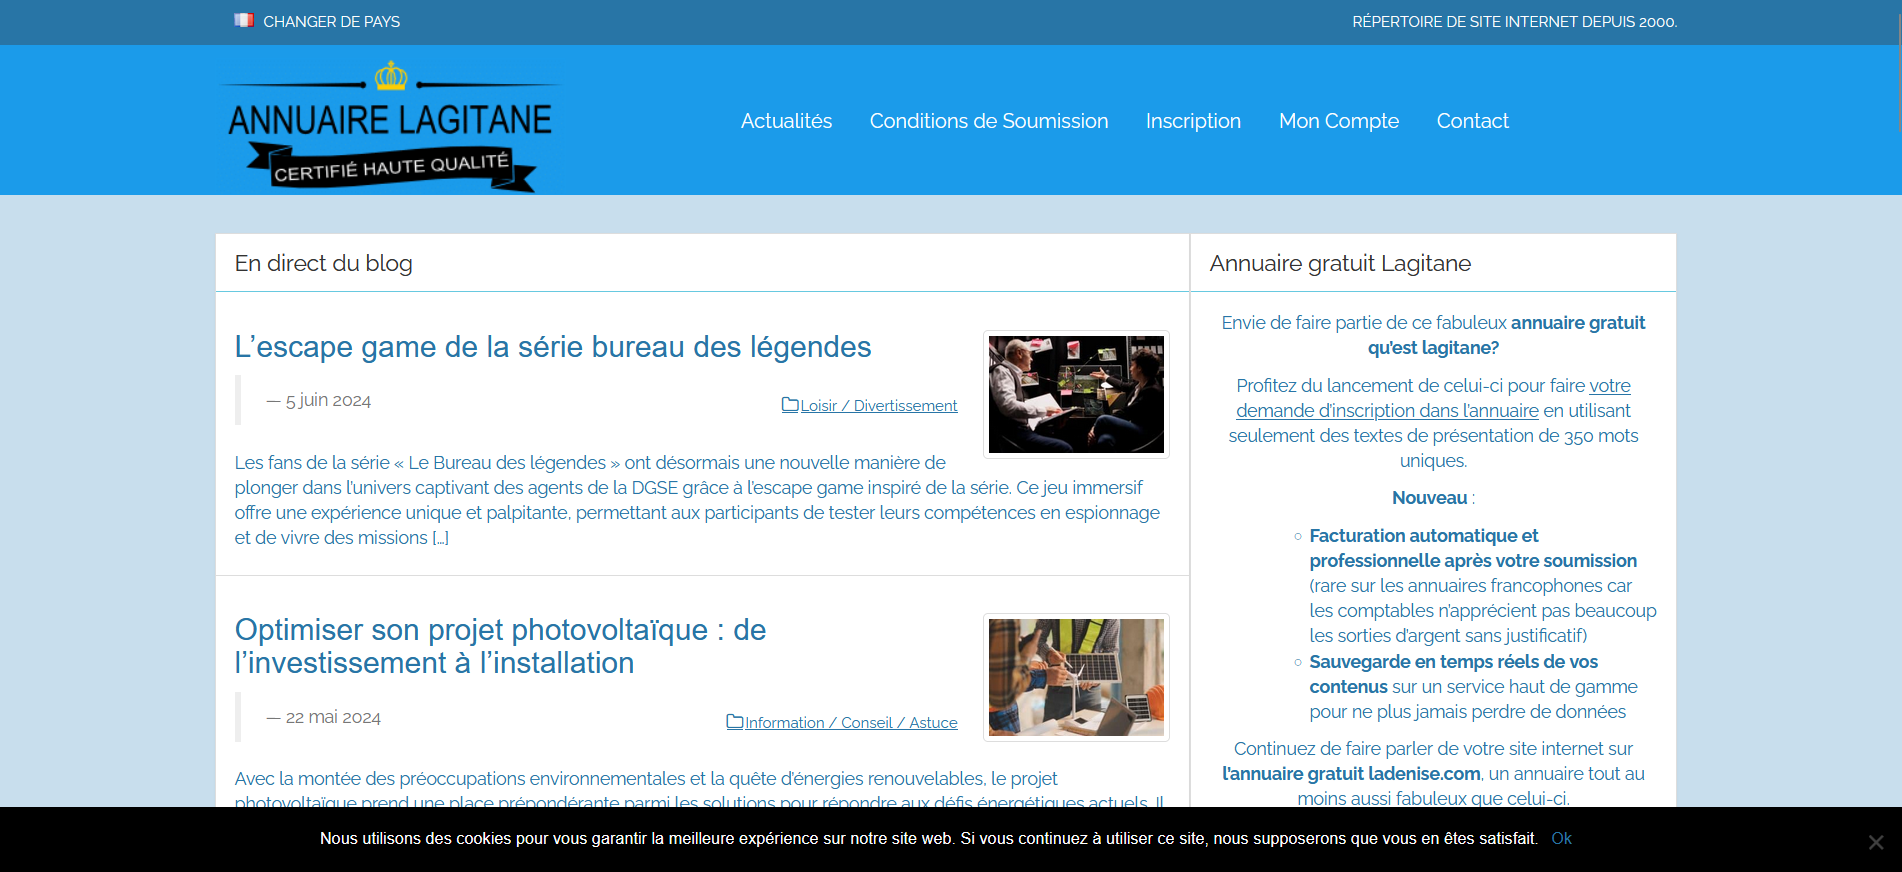Click the French flag icon
The height and width of the screenshot is (872, 1902).
243,20
